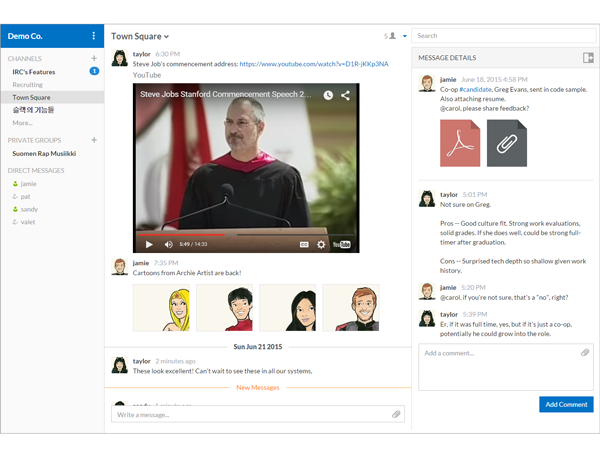Open the Korean-named channel
Screen dimensions: 600x457
click(33, 110)
